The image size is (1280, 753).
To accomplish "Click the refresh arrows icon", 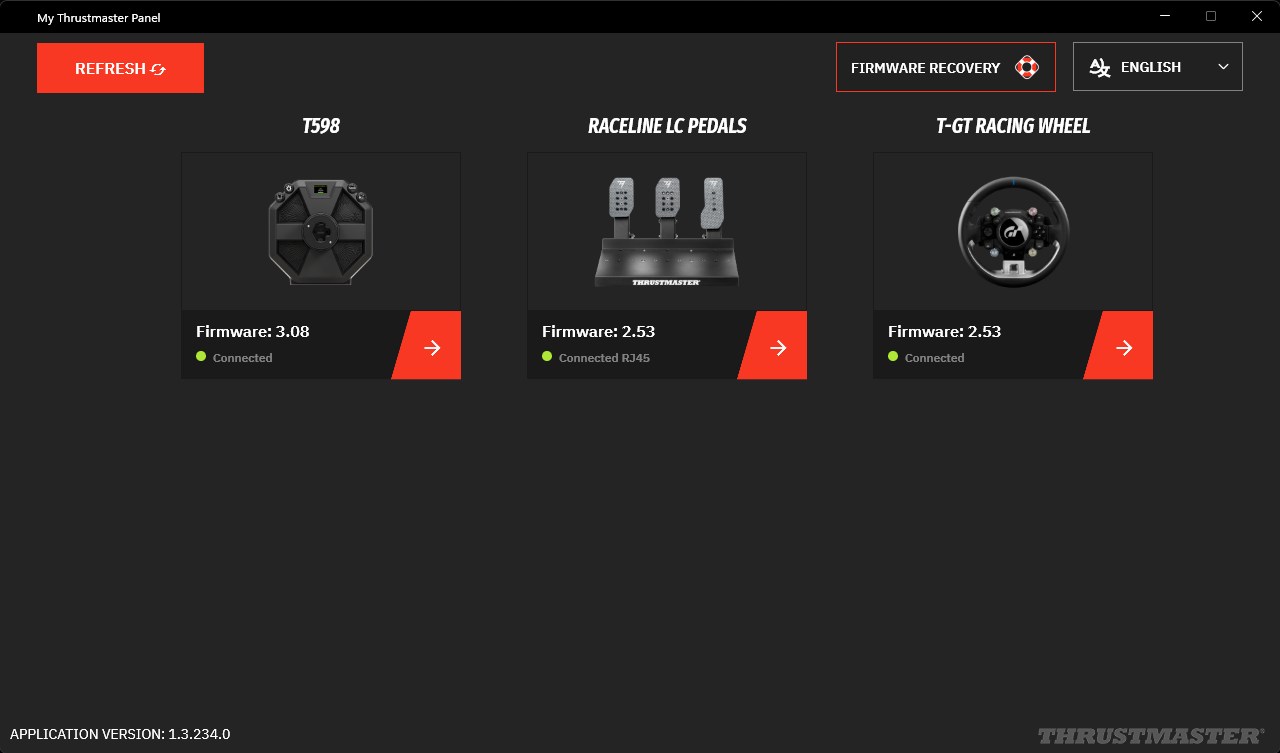I will pyautogui.click(x=158, y=69).
